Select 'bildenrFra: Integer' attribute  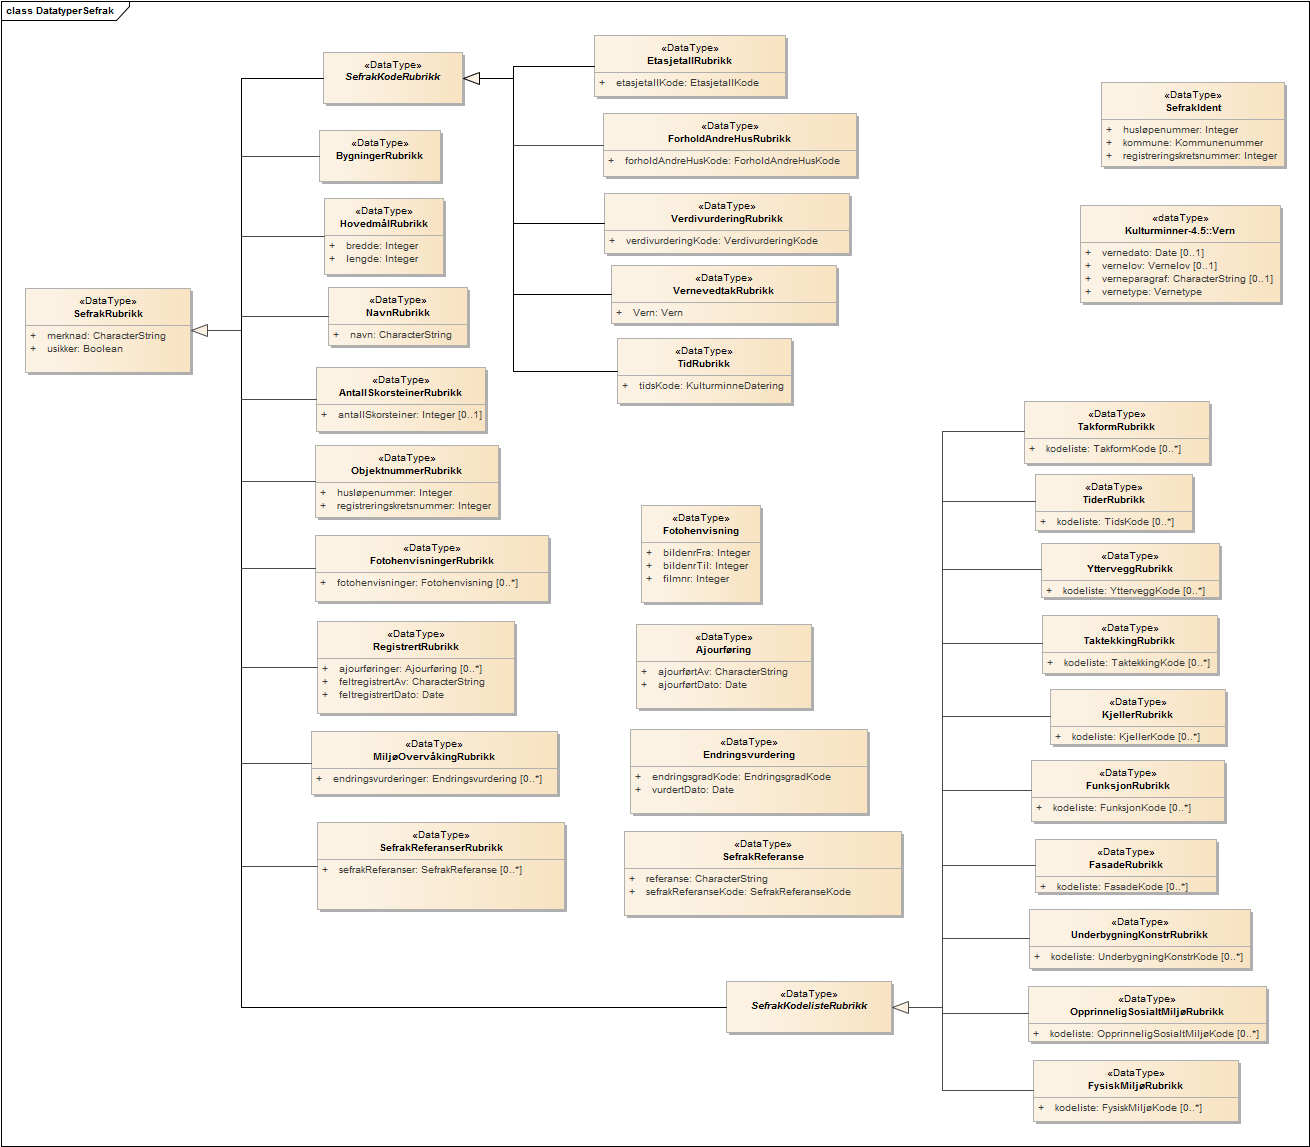706,553
